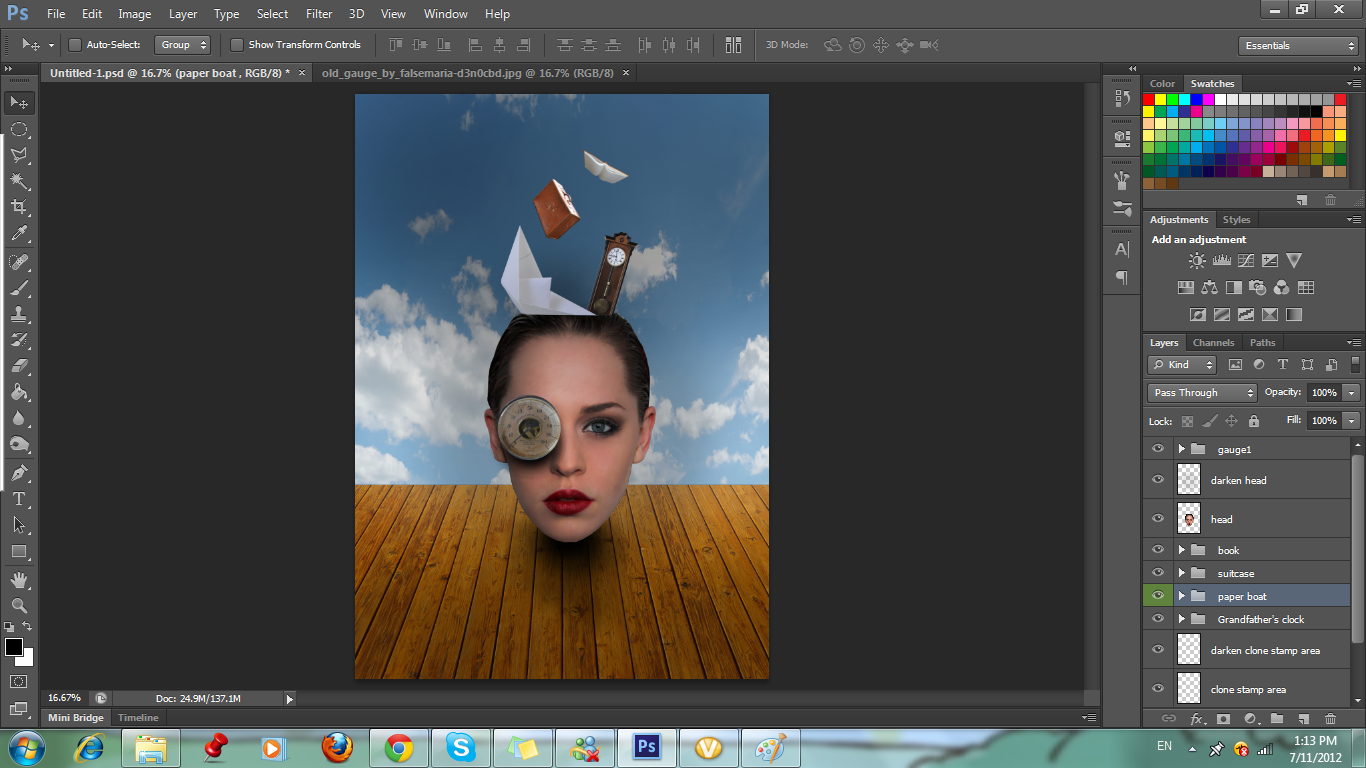Viewport: 1366px width, 768px height.
Task: Enable Show Transform Controls checkbox
Action: click(237, 45)
